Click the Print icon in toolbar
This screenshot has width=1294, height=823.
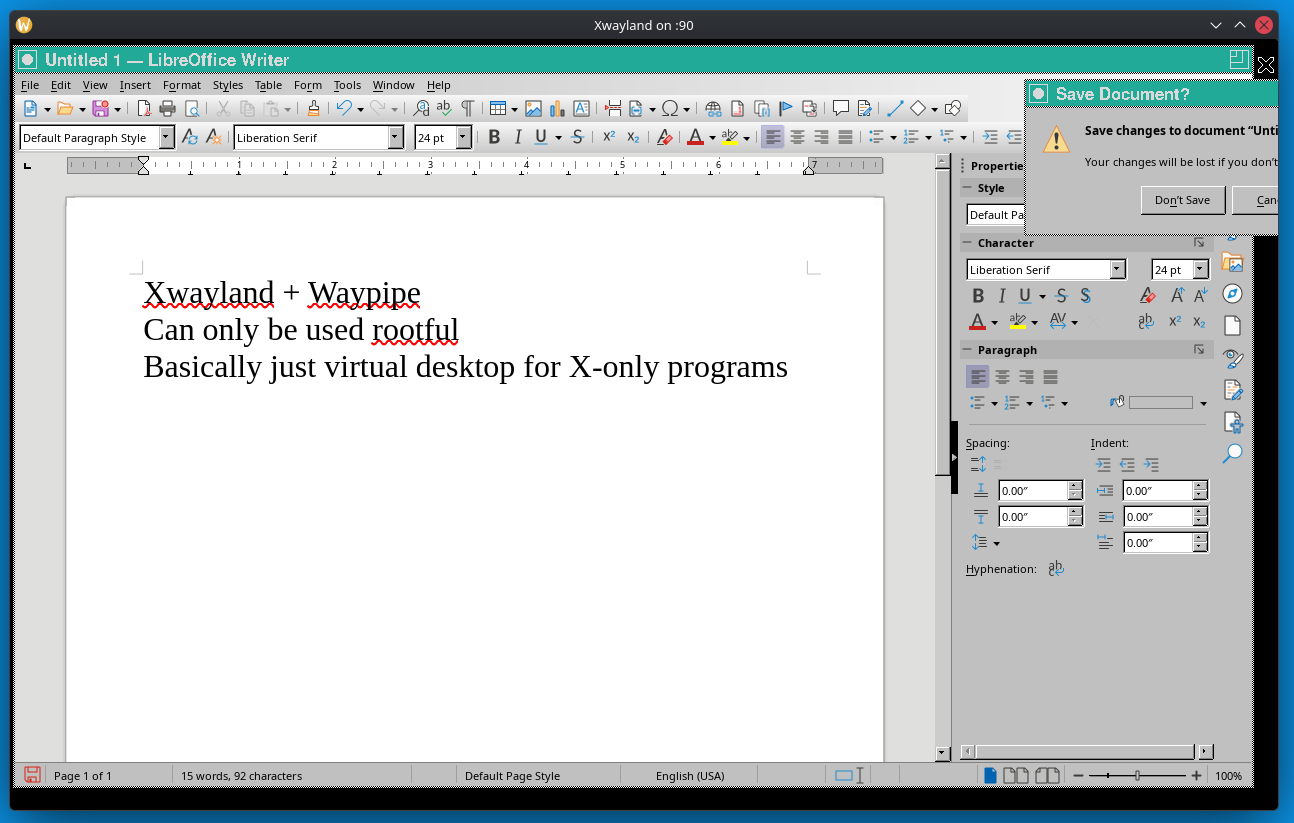(x=167, y=108)
